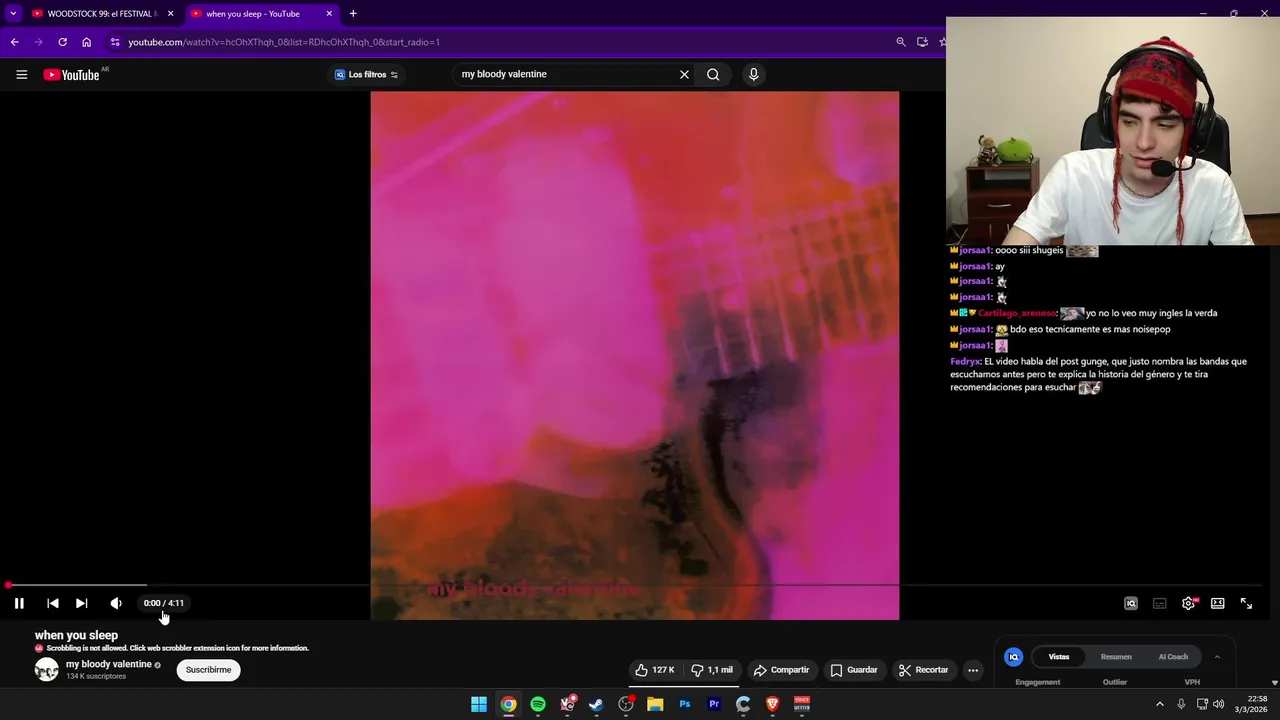
Task: Open Spotify from the taskbar
Action: click(538, 704)
